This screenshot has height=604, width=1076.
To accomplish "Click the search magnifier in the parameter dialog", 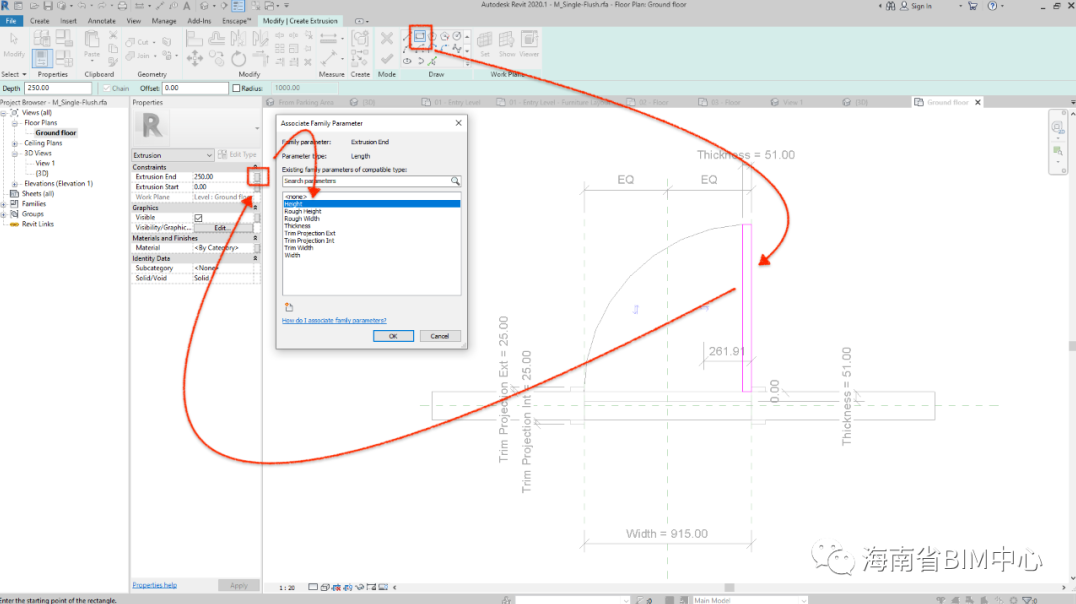I will pos(455,181).
